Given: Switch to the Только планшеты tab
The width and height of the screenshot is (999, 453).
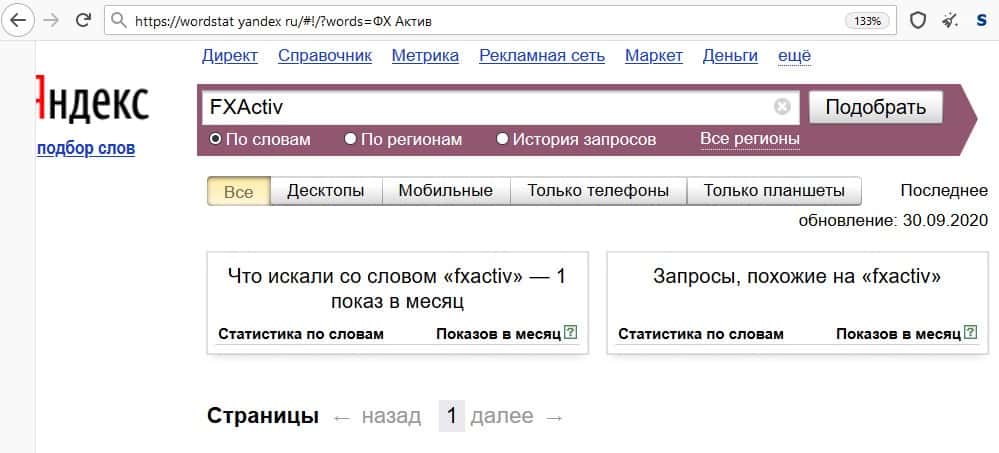Looking at the screenshot, I should 774,191.
